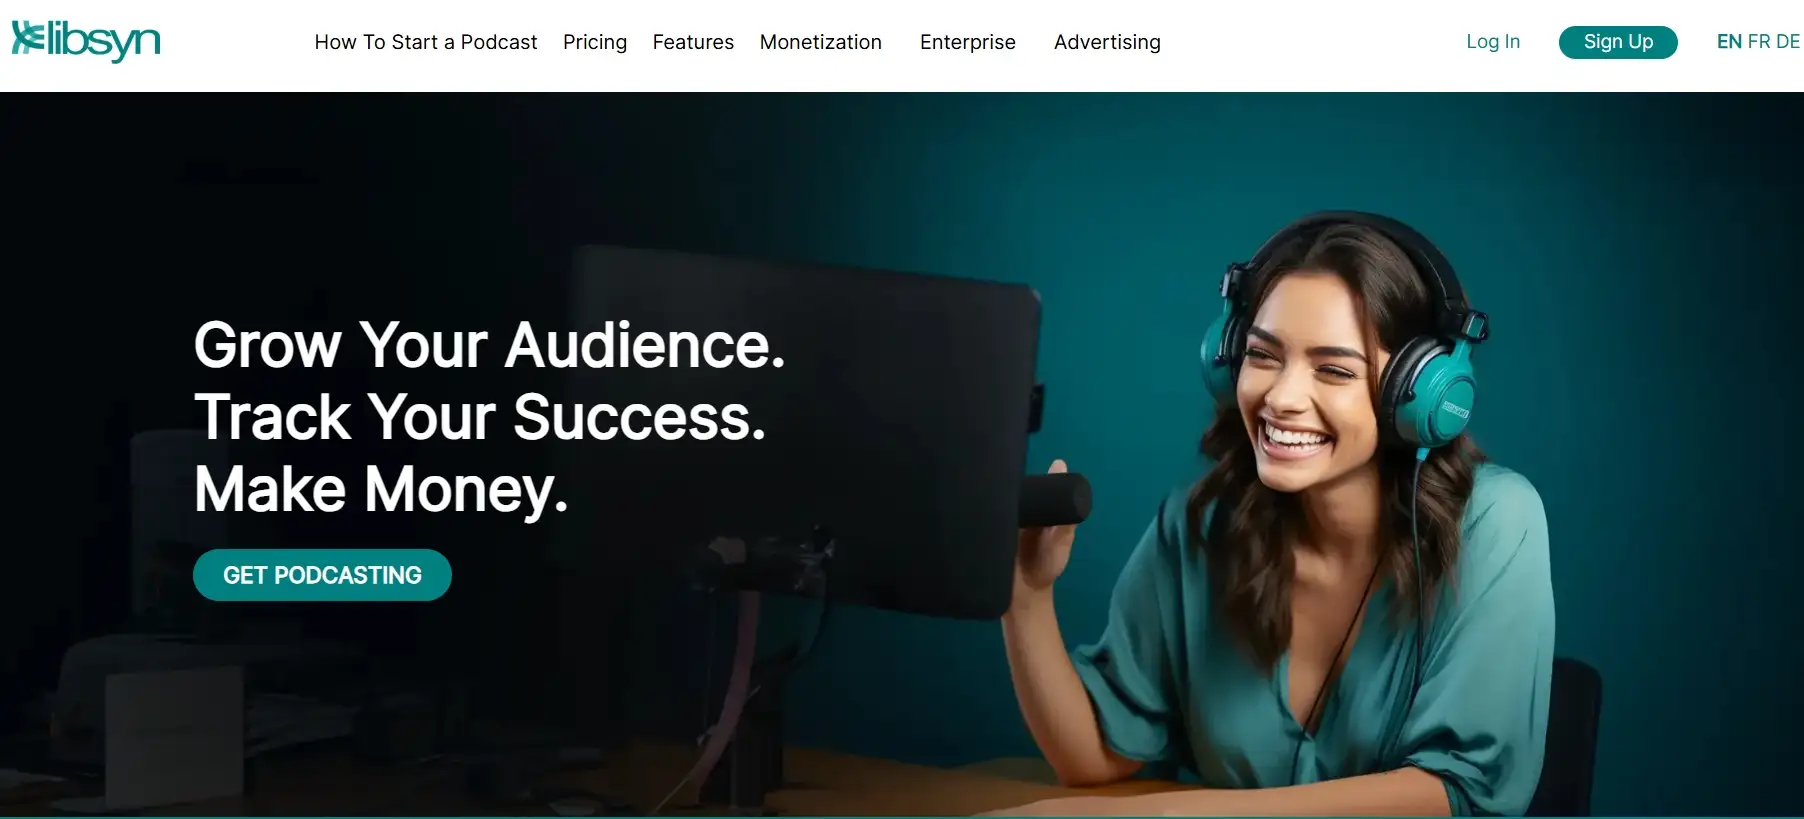Click the smiling woman's face in hero image

click(x=1300, y=385)
